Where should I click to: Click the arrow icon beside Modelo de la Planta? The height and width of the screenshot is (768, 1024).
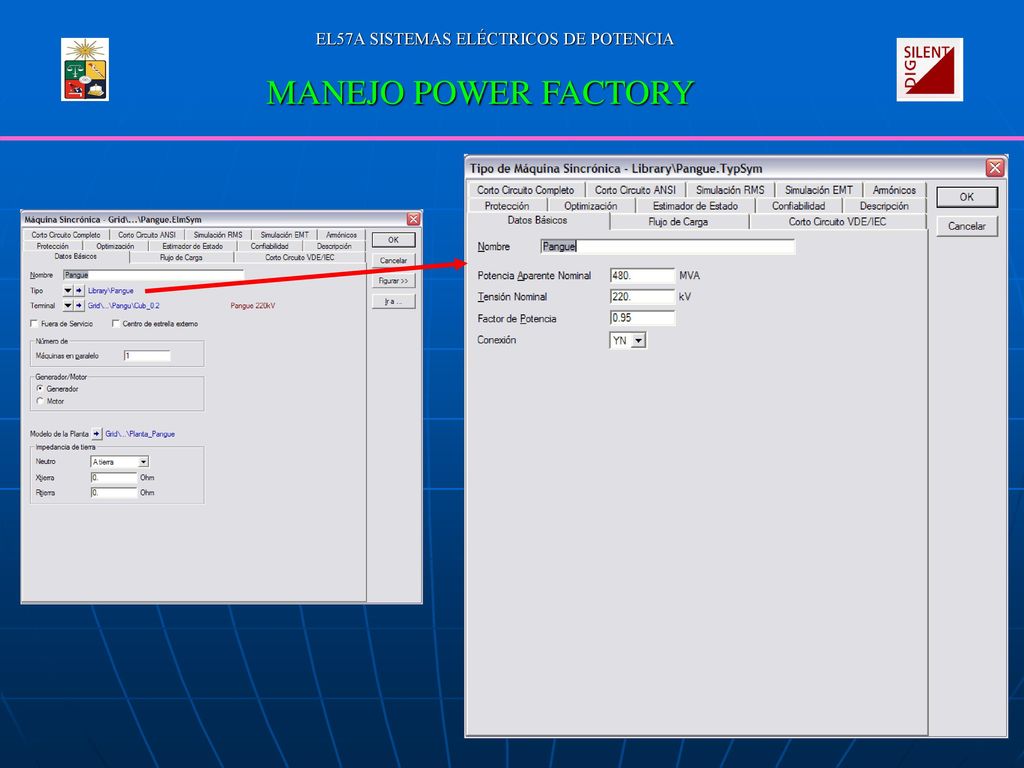[x=97, y=434]
